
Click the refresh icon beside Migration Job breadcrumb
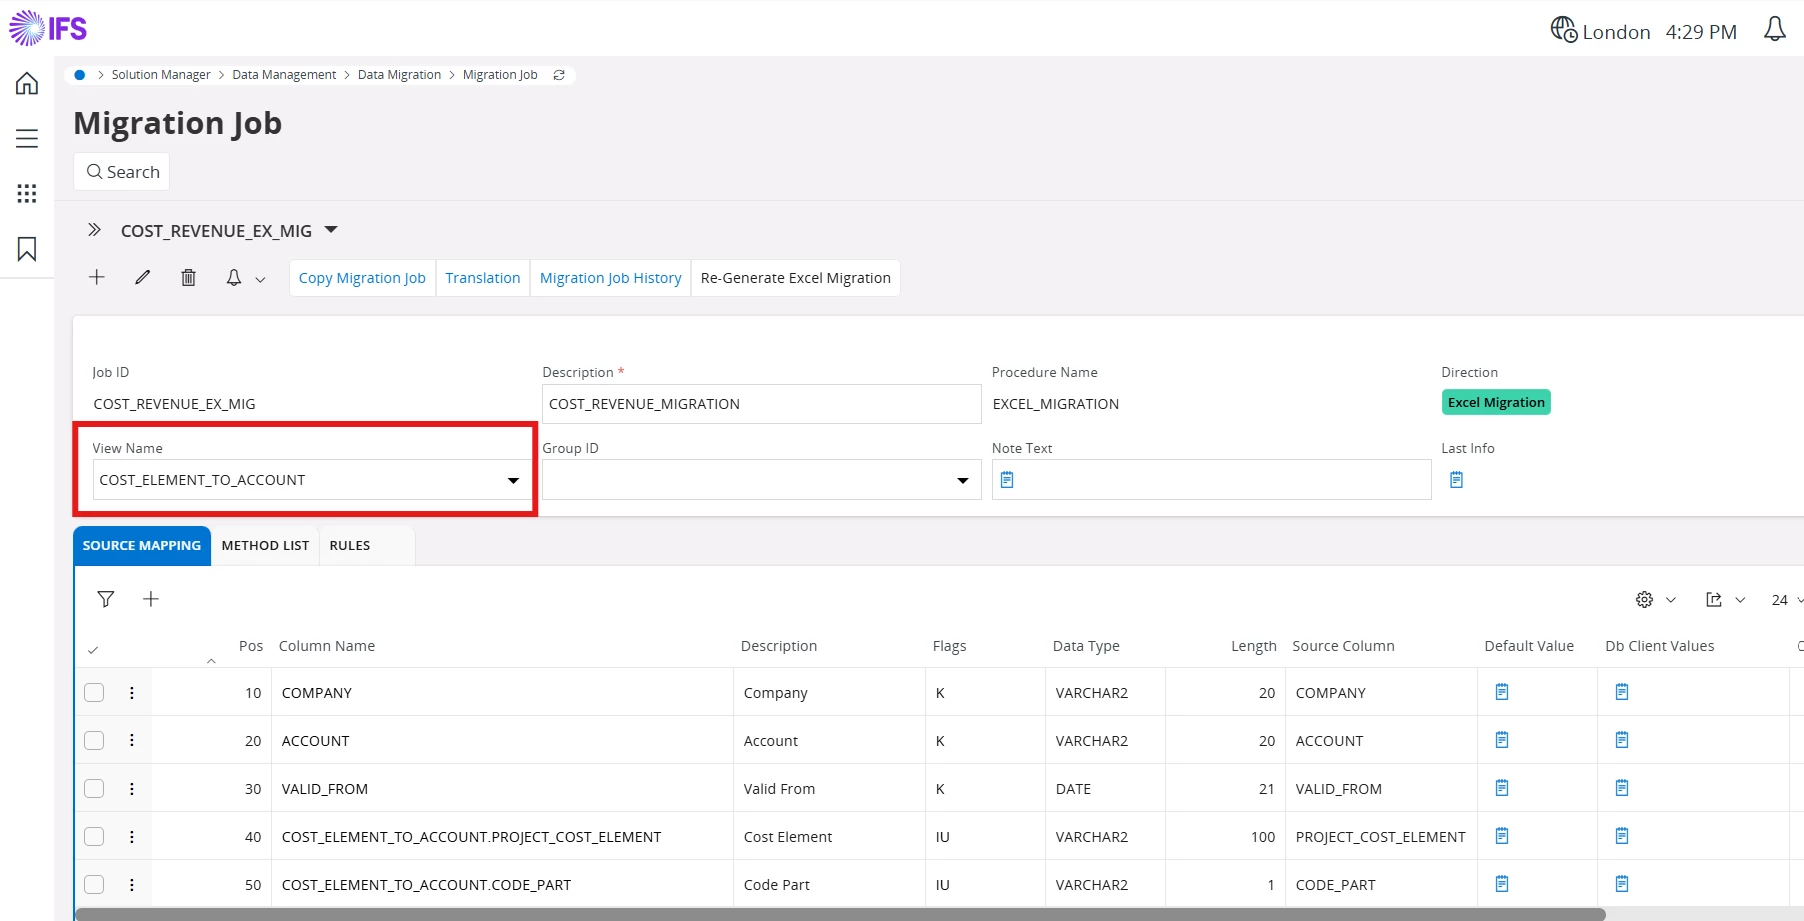[x=559, y=75]
